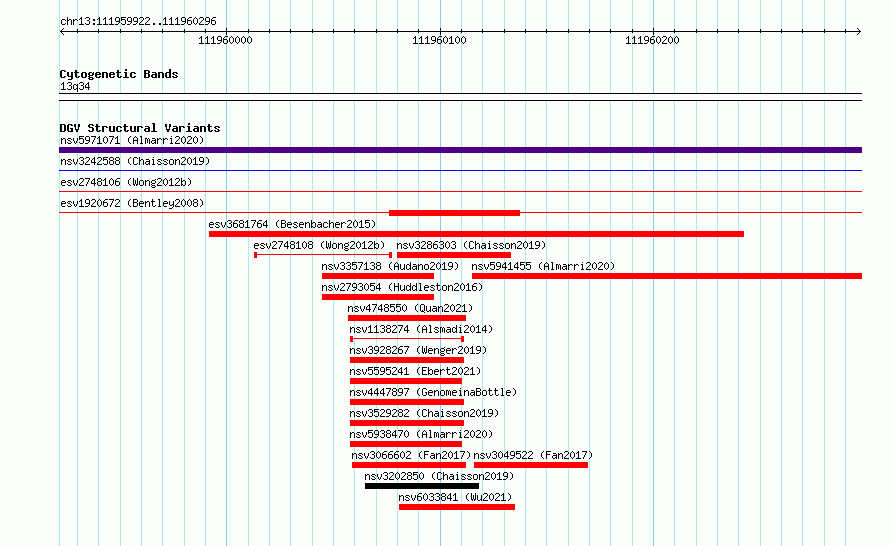This screenshot has width=890, height=546.
Task: Click the red bar under nsv3049522
Action: [x=531, y=465]
